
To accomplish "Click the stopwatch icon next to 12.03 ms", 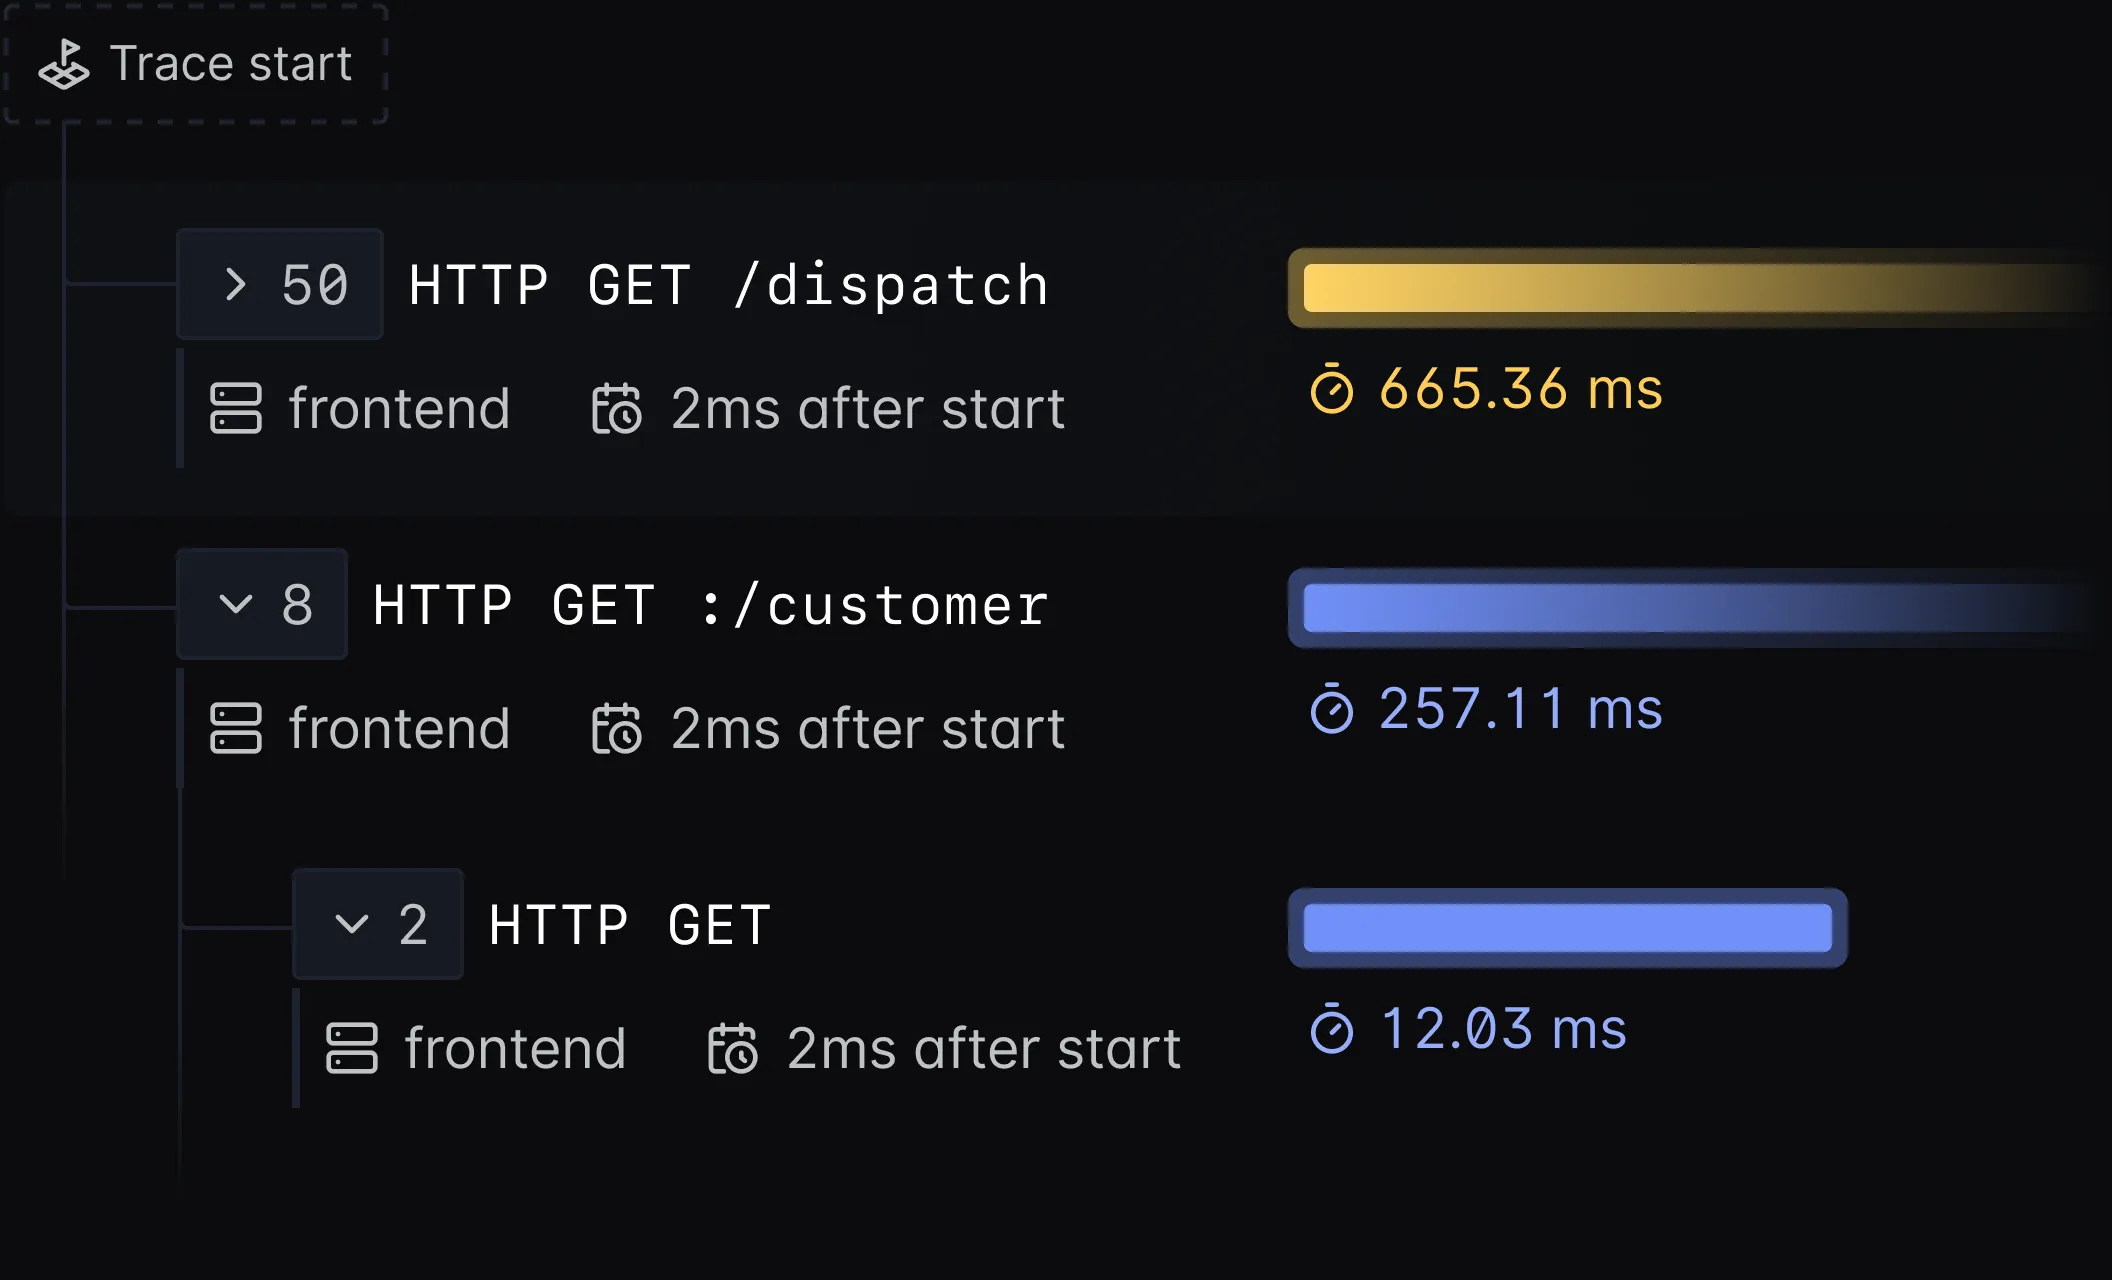I will (x=1332, y=1029).
